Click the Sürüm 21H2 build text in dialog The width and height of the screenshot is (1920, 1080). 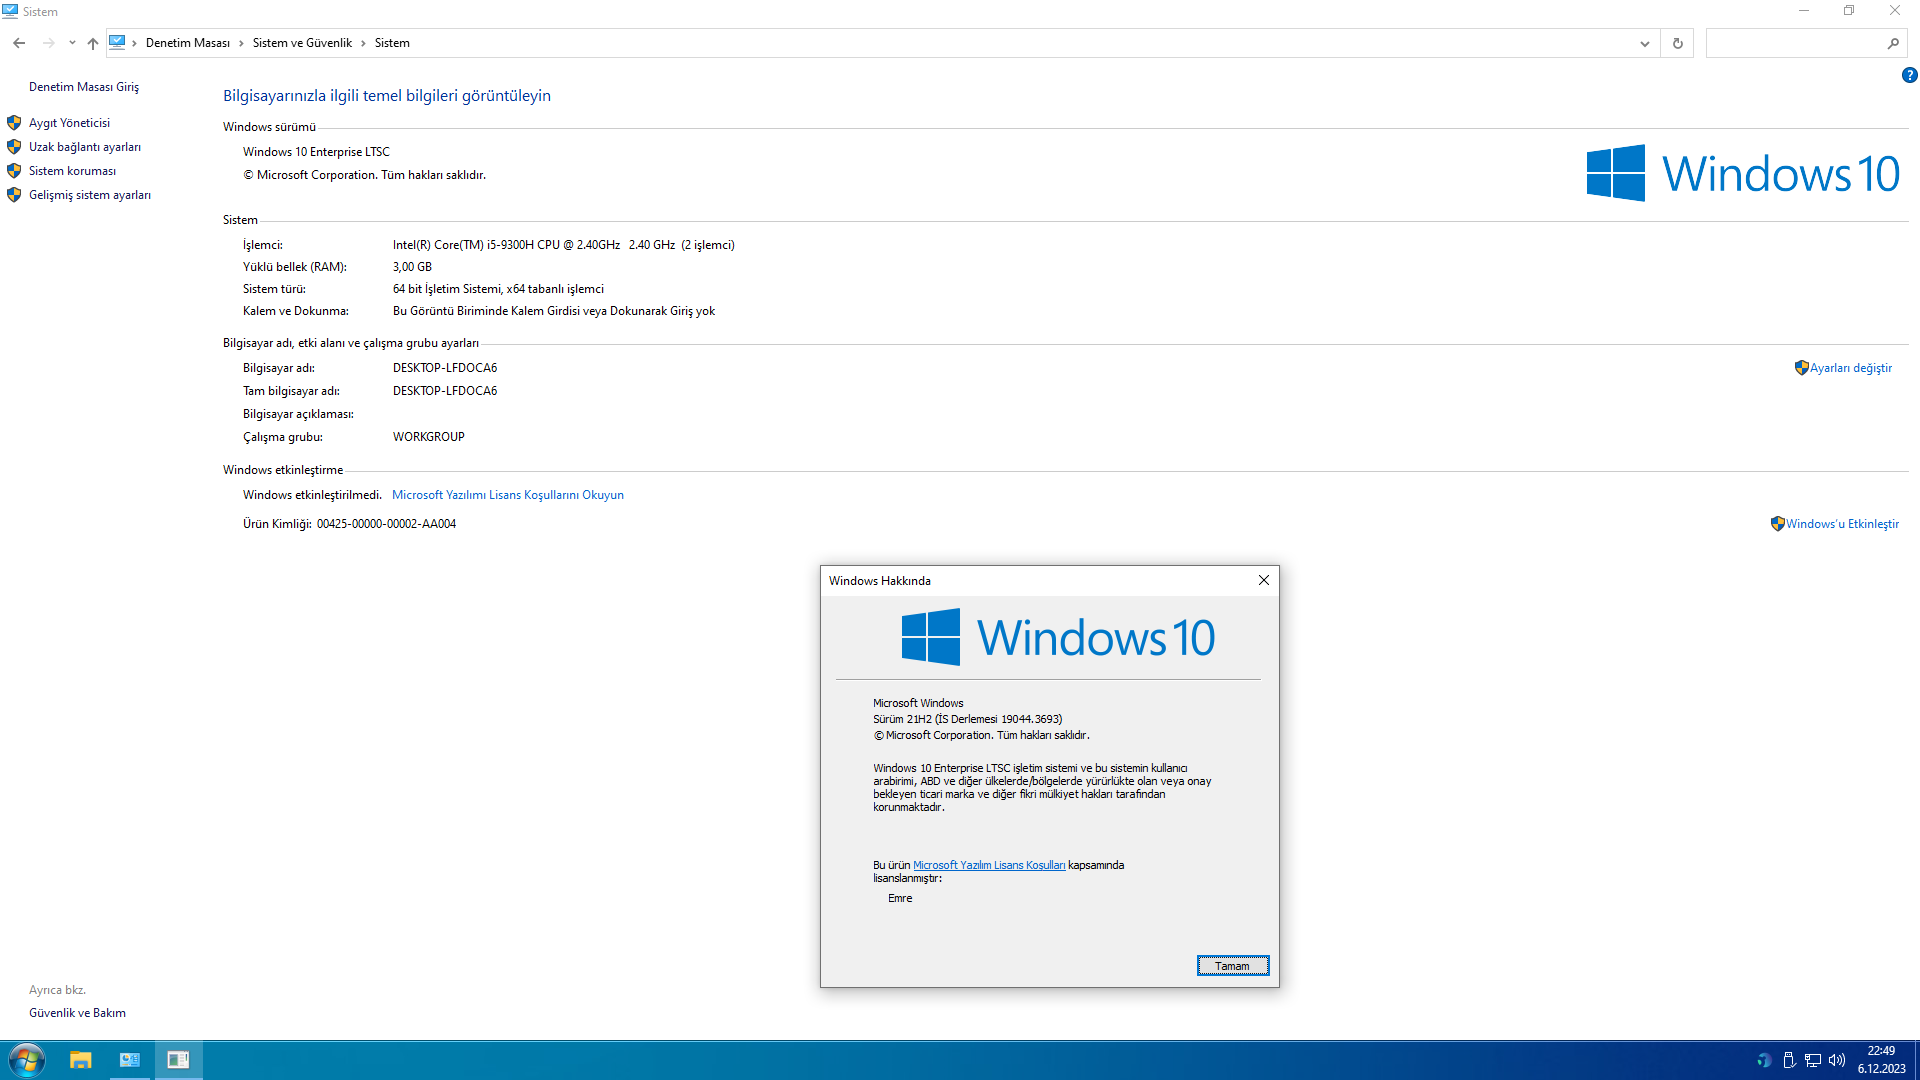[967, 719]
